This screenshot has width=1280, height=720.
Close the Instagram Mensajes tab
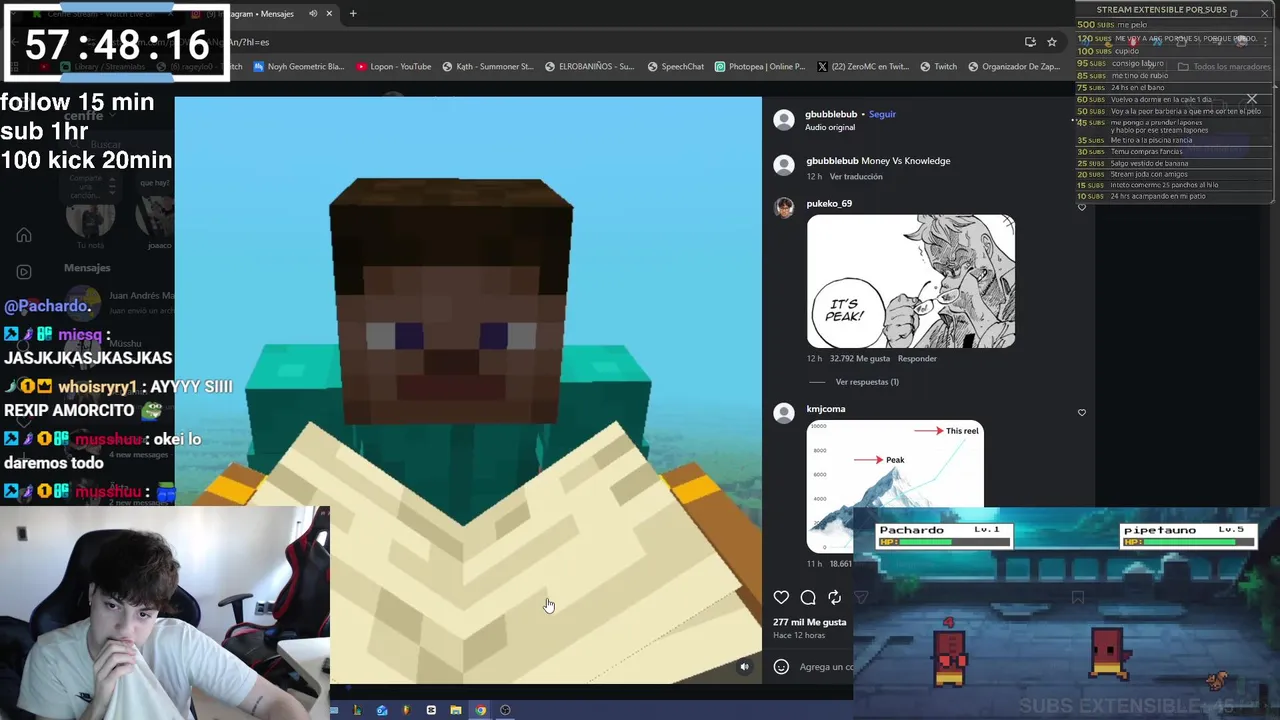pyautogui.click(x=329, y=14)
